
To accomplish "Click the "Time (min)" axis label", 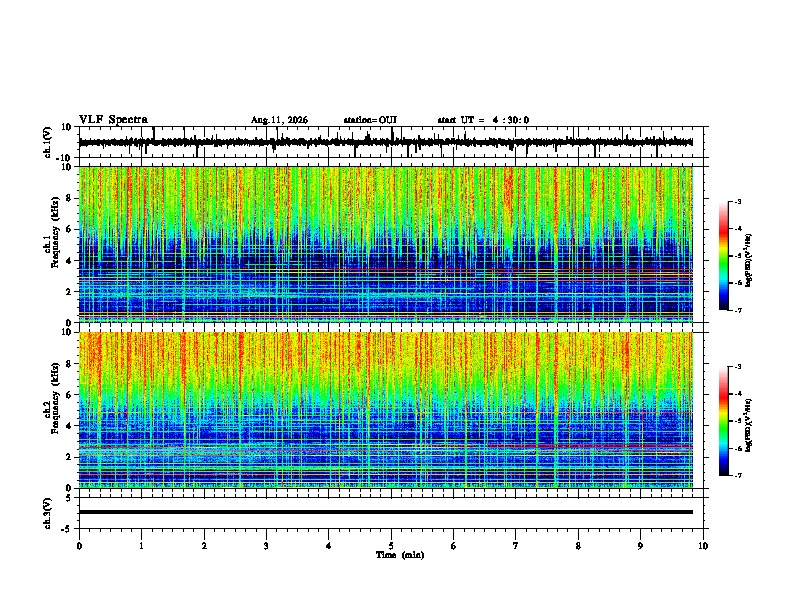I will pyautogui.click(x=400, y=555).
